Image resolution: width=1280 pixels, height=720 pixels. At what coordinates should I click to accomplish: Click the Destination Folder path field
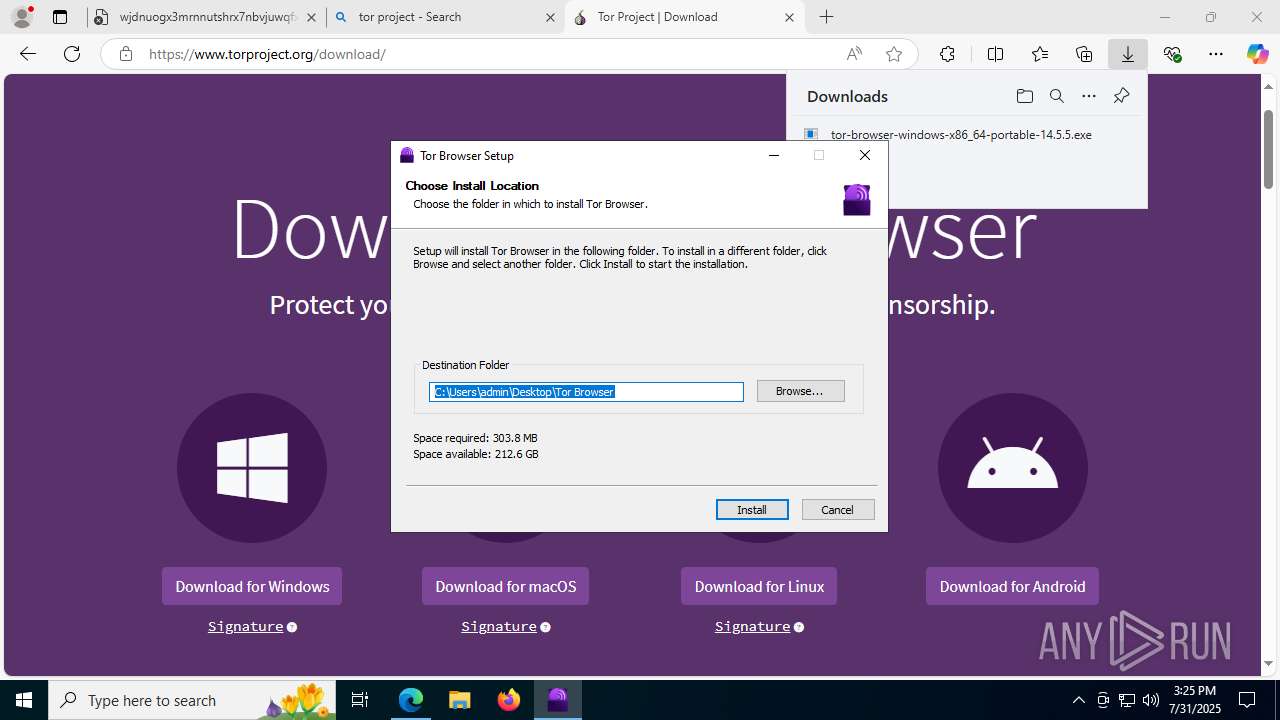coord(587,392)
